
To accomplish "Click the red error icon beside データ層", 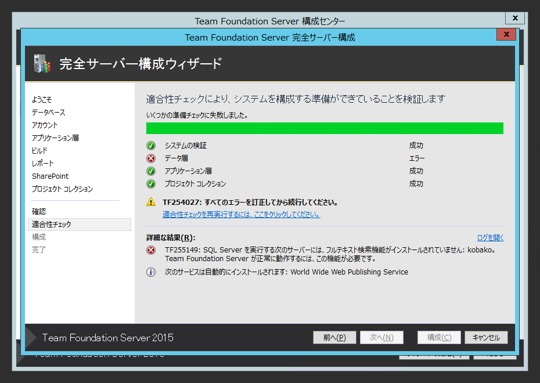I will pos(151,158).
